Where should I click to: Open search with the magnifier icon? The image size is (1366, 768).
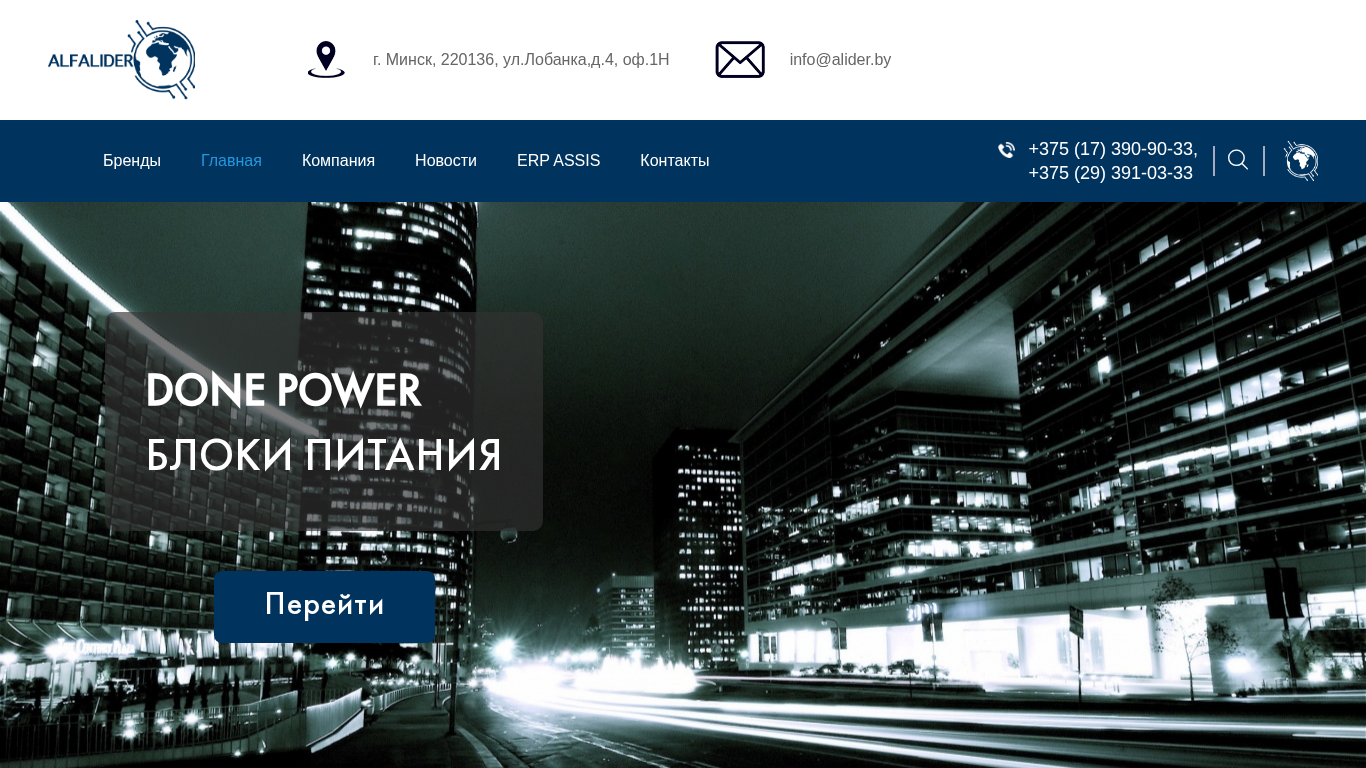pyautogui.click(x=1238, y=160)
